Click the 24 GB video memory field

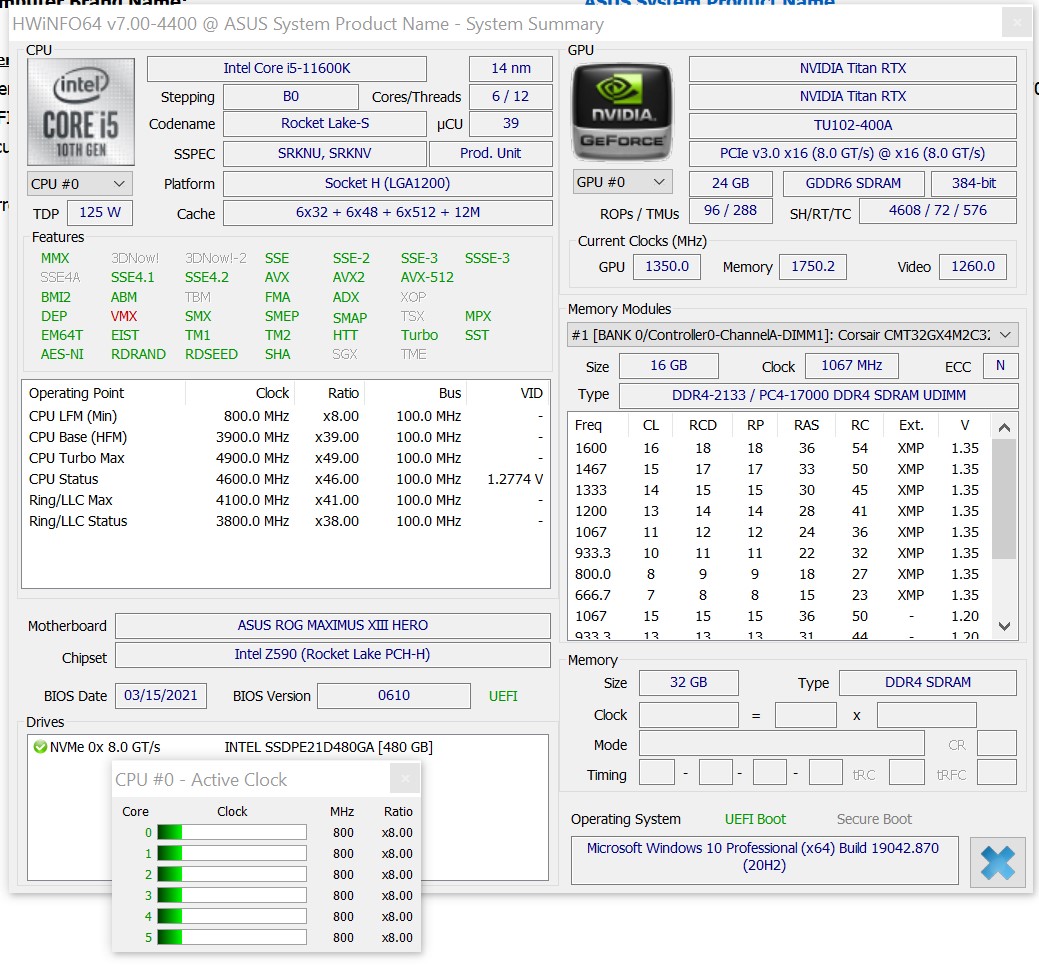pyautogui.click(x=731, y=184)
